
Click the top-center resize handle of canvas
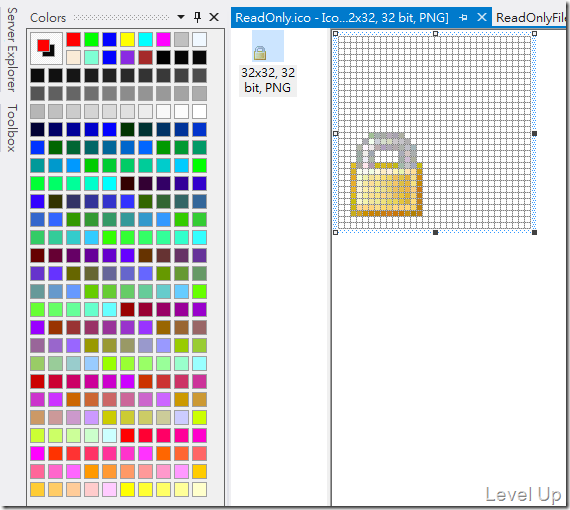pyautogui.click(x=435, y=33)
